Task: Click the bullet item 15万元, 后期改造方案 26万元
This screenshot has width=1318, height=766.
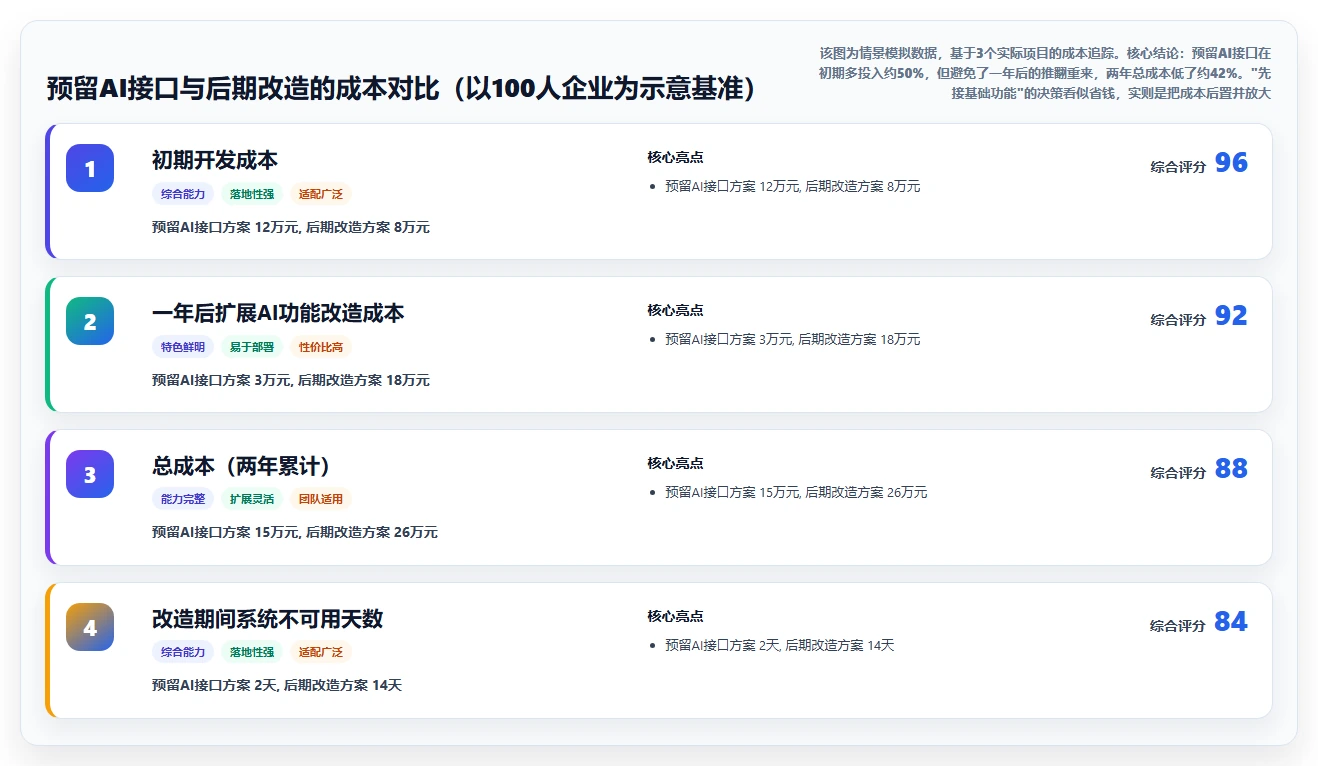Action: click(x=796, y=492)
